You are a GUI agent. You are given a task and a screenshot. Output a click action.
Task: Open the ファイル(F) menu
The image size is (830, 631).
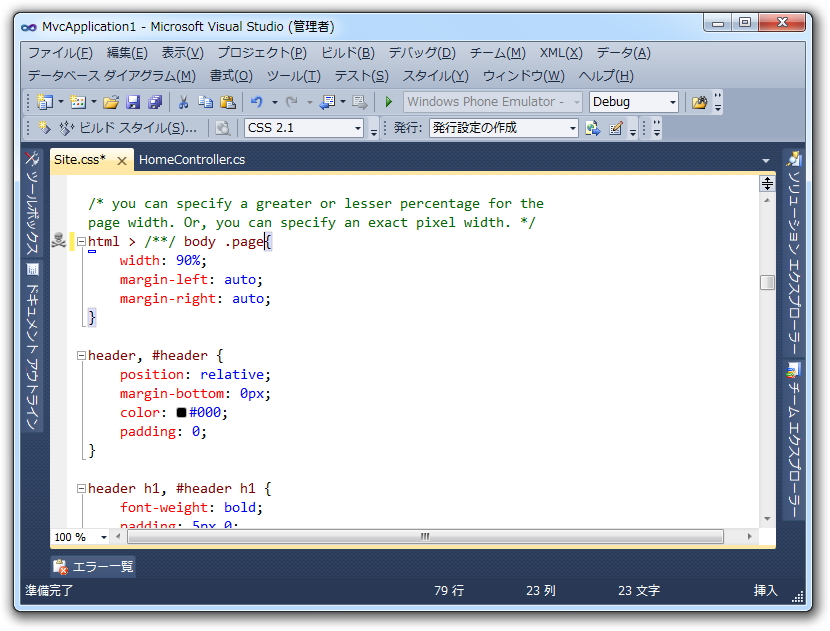pyautogui.click(x=60, y=53)
